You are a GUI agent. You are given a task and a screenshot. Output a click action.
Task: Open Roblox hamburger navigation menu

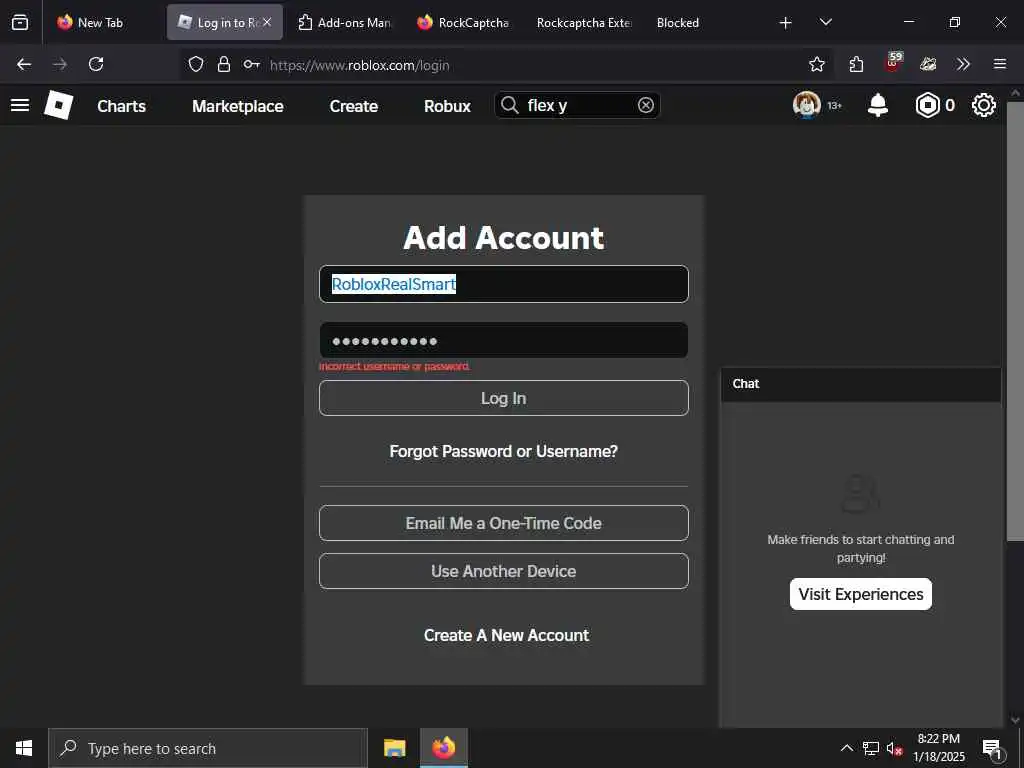point(20,105)
